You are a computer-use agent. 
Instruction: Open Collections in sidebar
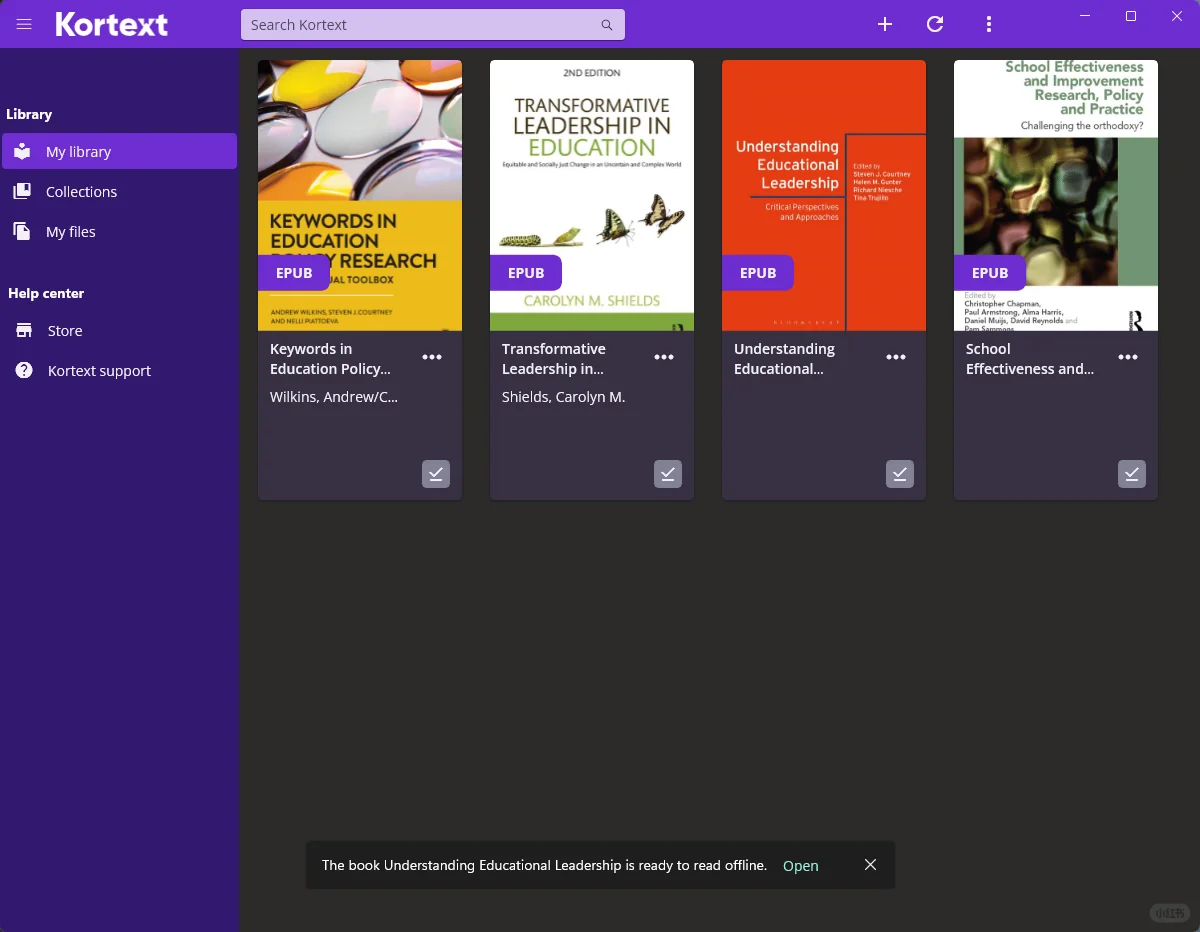pos(119,191)
